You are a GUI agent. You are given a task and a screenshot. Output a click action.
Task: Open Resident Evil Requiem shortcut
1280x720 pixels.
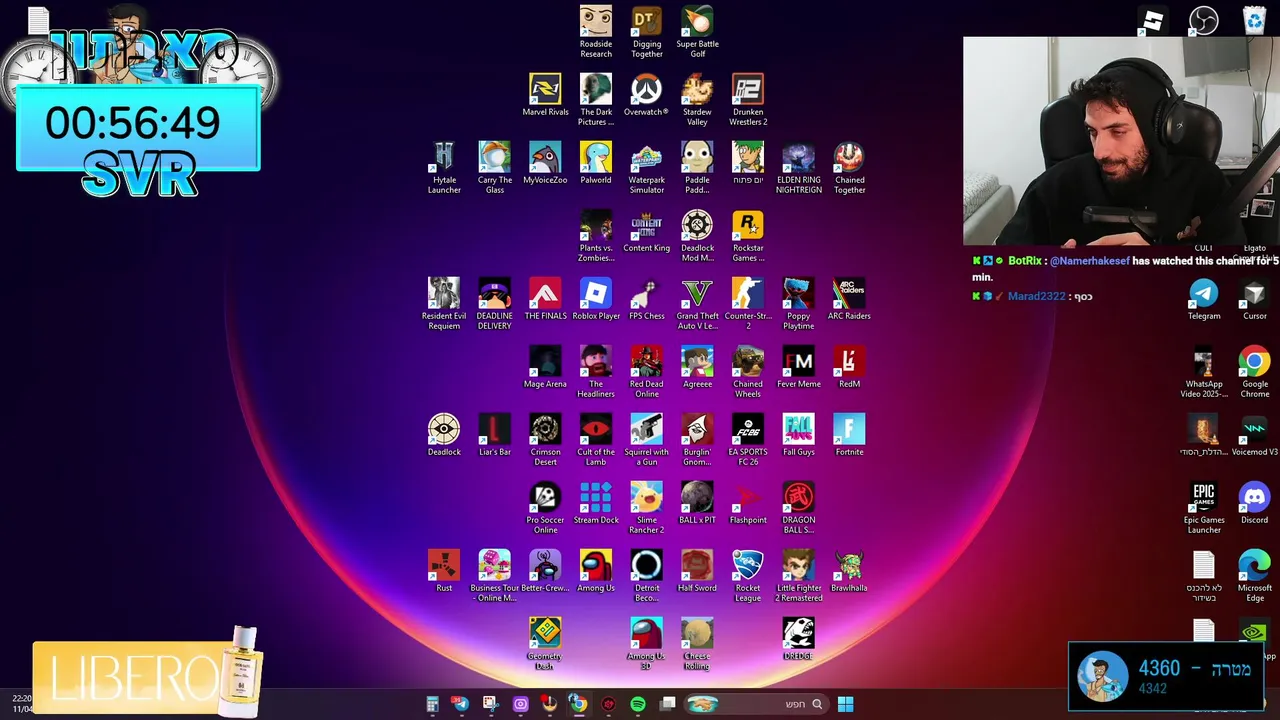pos(444,304)
